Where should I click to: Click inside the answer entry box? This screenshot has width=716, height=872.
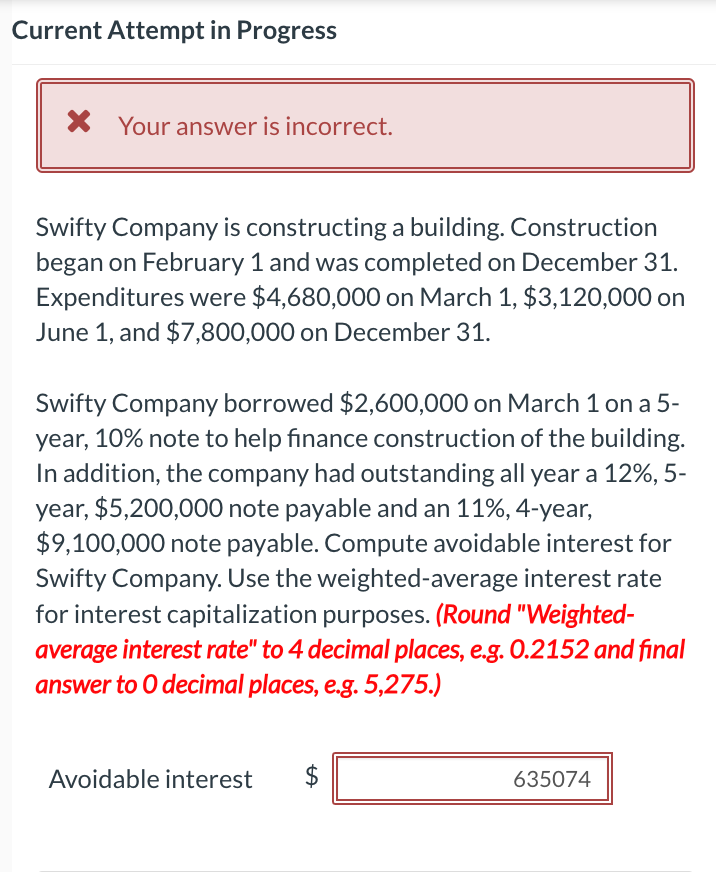[x=473, y=778]
